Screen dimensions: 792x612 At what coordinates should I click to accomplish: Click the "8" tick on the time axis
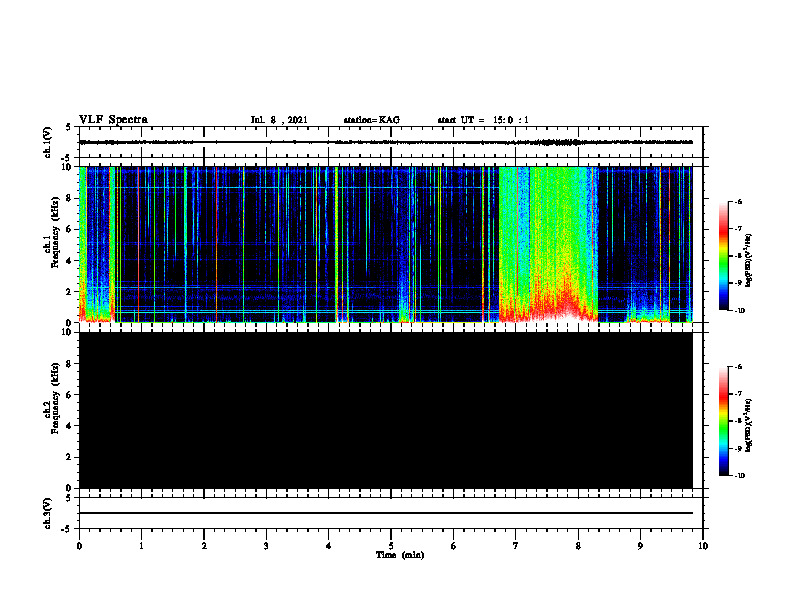[578, 546]
